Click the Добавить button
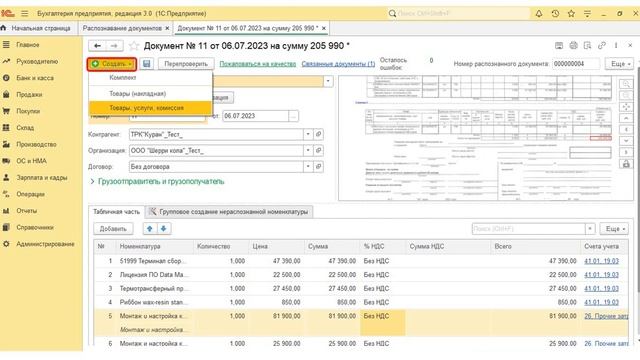Image resolution: width=640 pixels, height=360 pixels. [113, 229]
